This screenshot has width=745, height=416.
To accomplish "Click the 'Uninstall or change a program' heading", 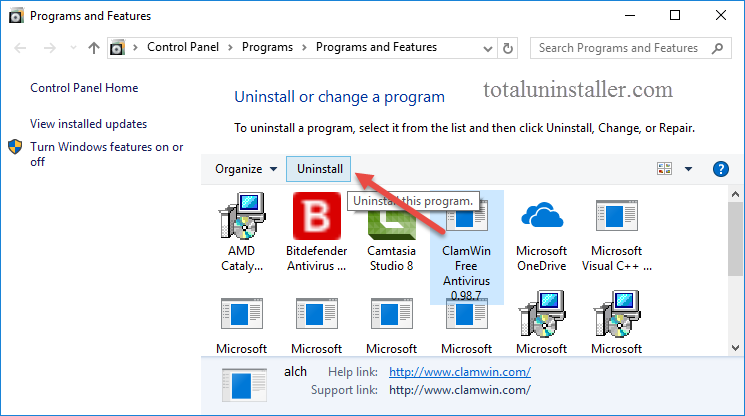I will pyautogui.click(x=339, y=97).
